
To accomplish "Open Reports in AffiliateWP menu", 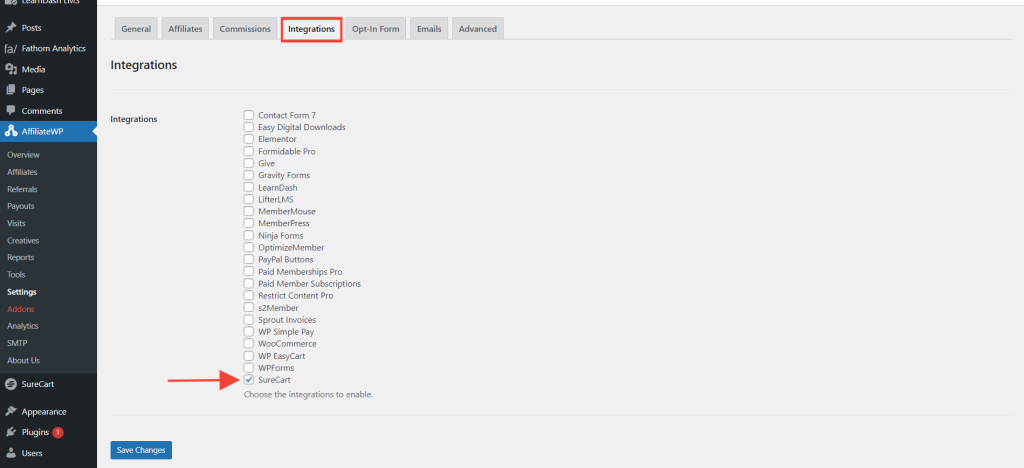I will [21, 258].
